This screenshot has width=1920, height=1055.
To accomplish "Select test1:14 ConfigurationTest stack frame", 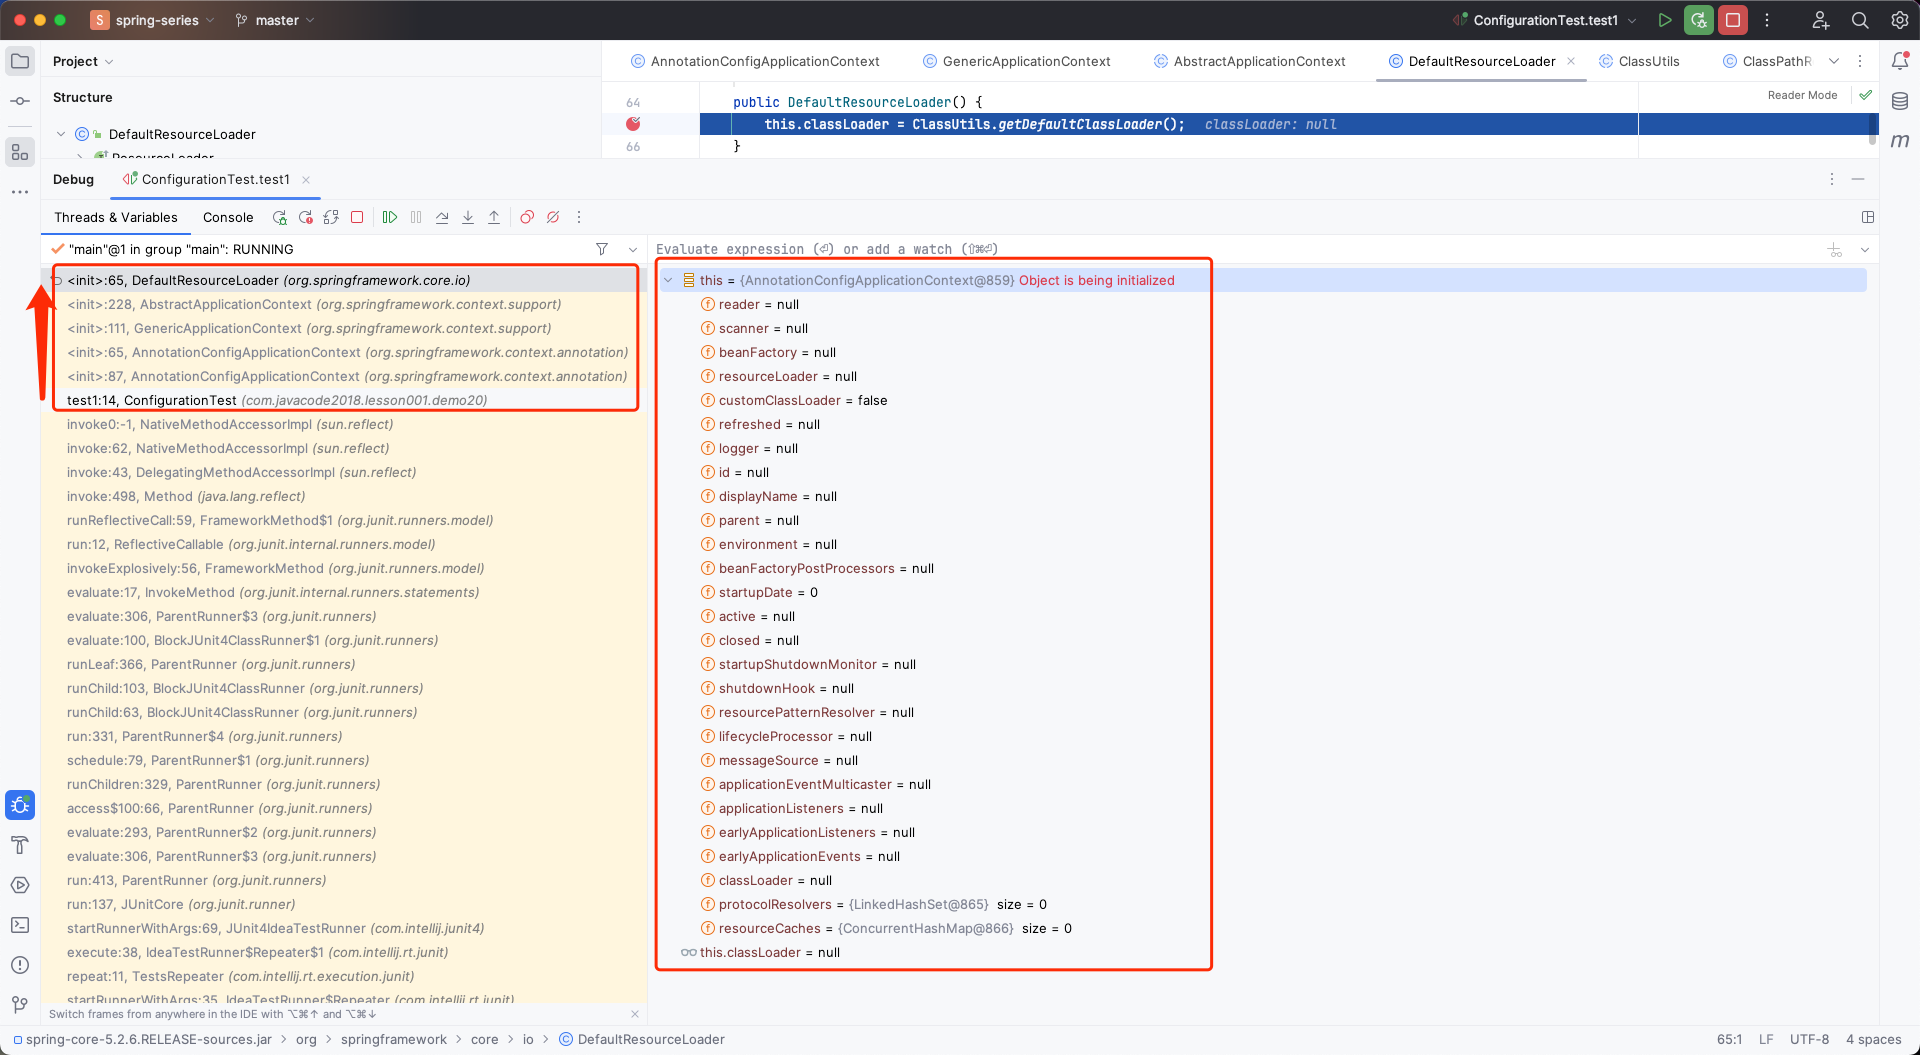I will point(277,400).
